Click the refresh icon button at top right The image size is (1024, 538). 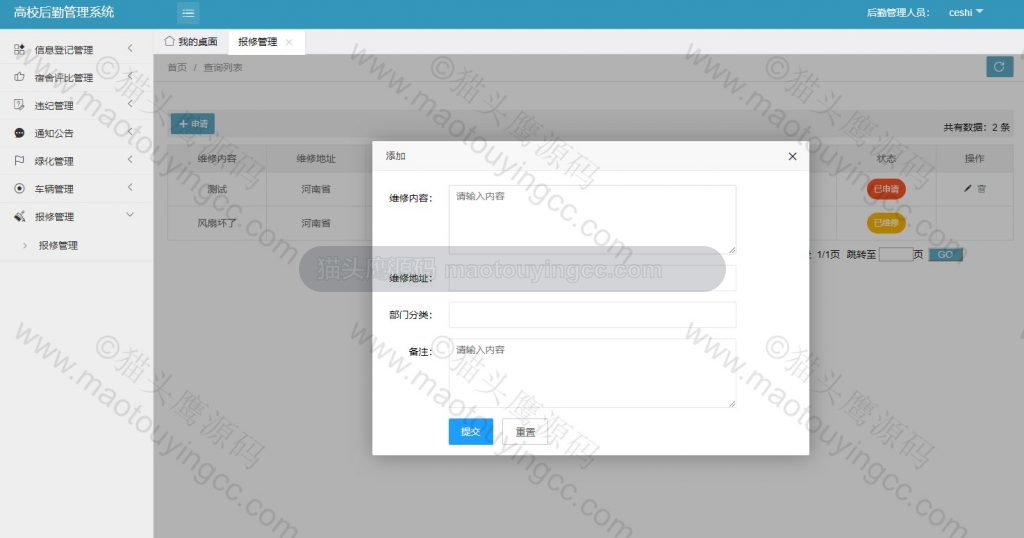click(999, 67)
